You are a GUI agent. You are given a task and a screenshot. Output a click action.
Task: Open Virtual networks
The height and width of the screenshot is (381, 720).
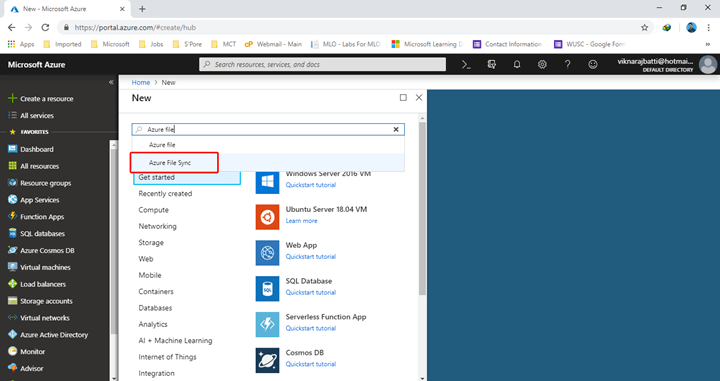pyautogui.click(x=39, y=318)
